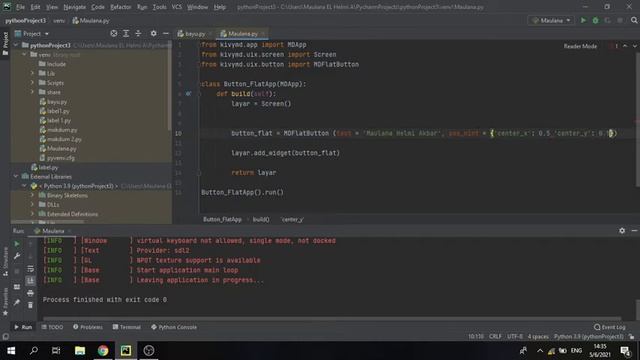Viewport: 640px width, 360px height.
Task: Open File Explorer from the taskbar
Action: [80, 351]
